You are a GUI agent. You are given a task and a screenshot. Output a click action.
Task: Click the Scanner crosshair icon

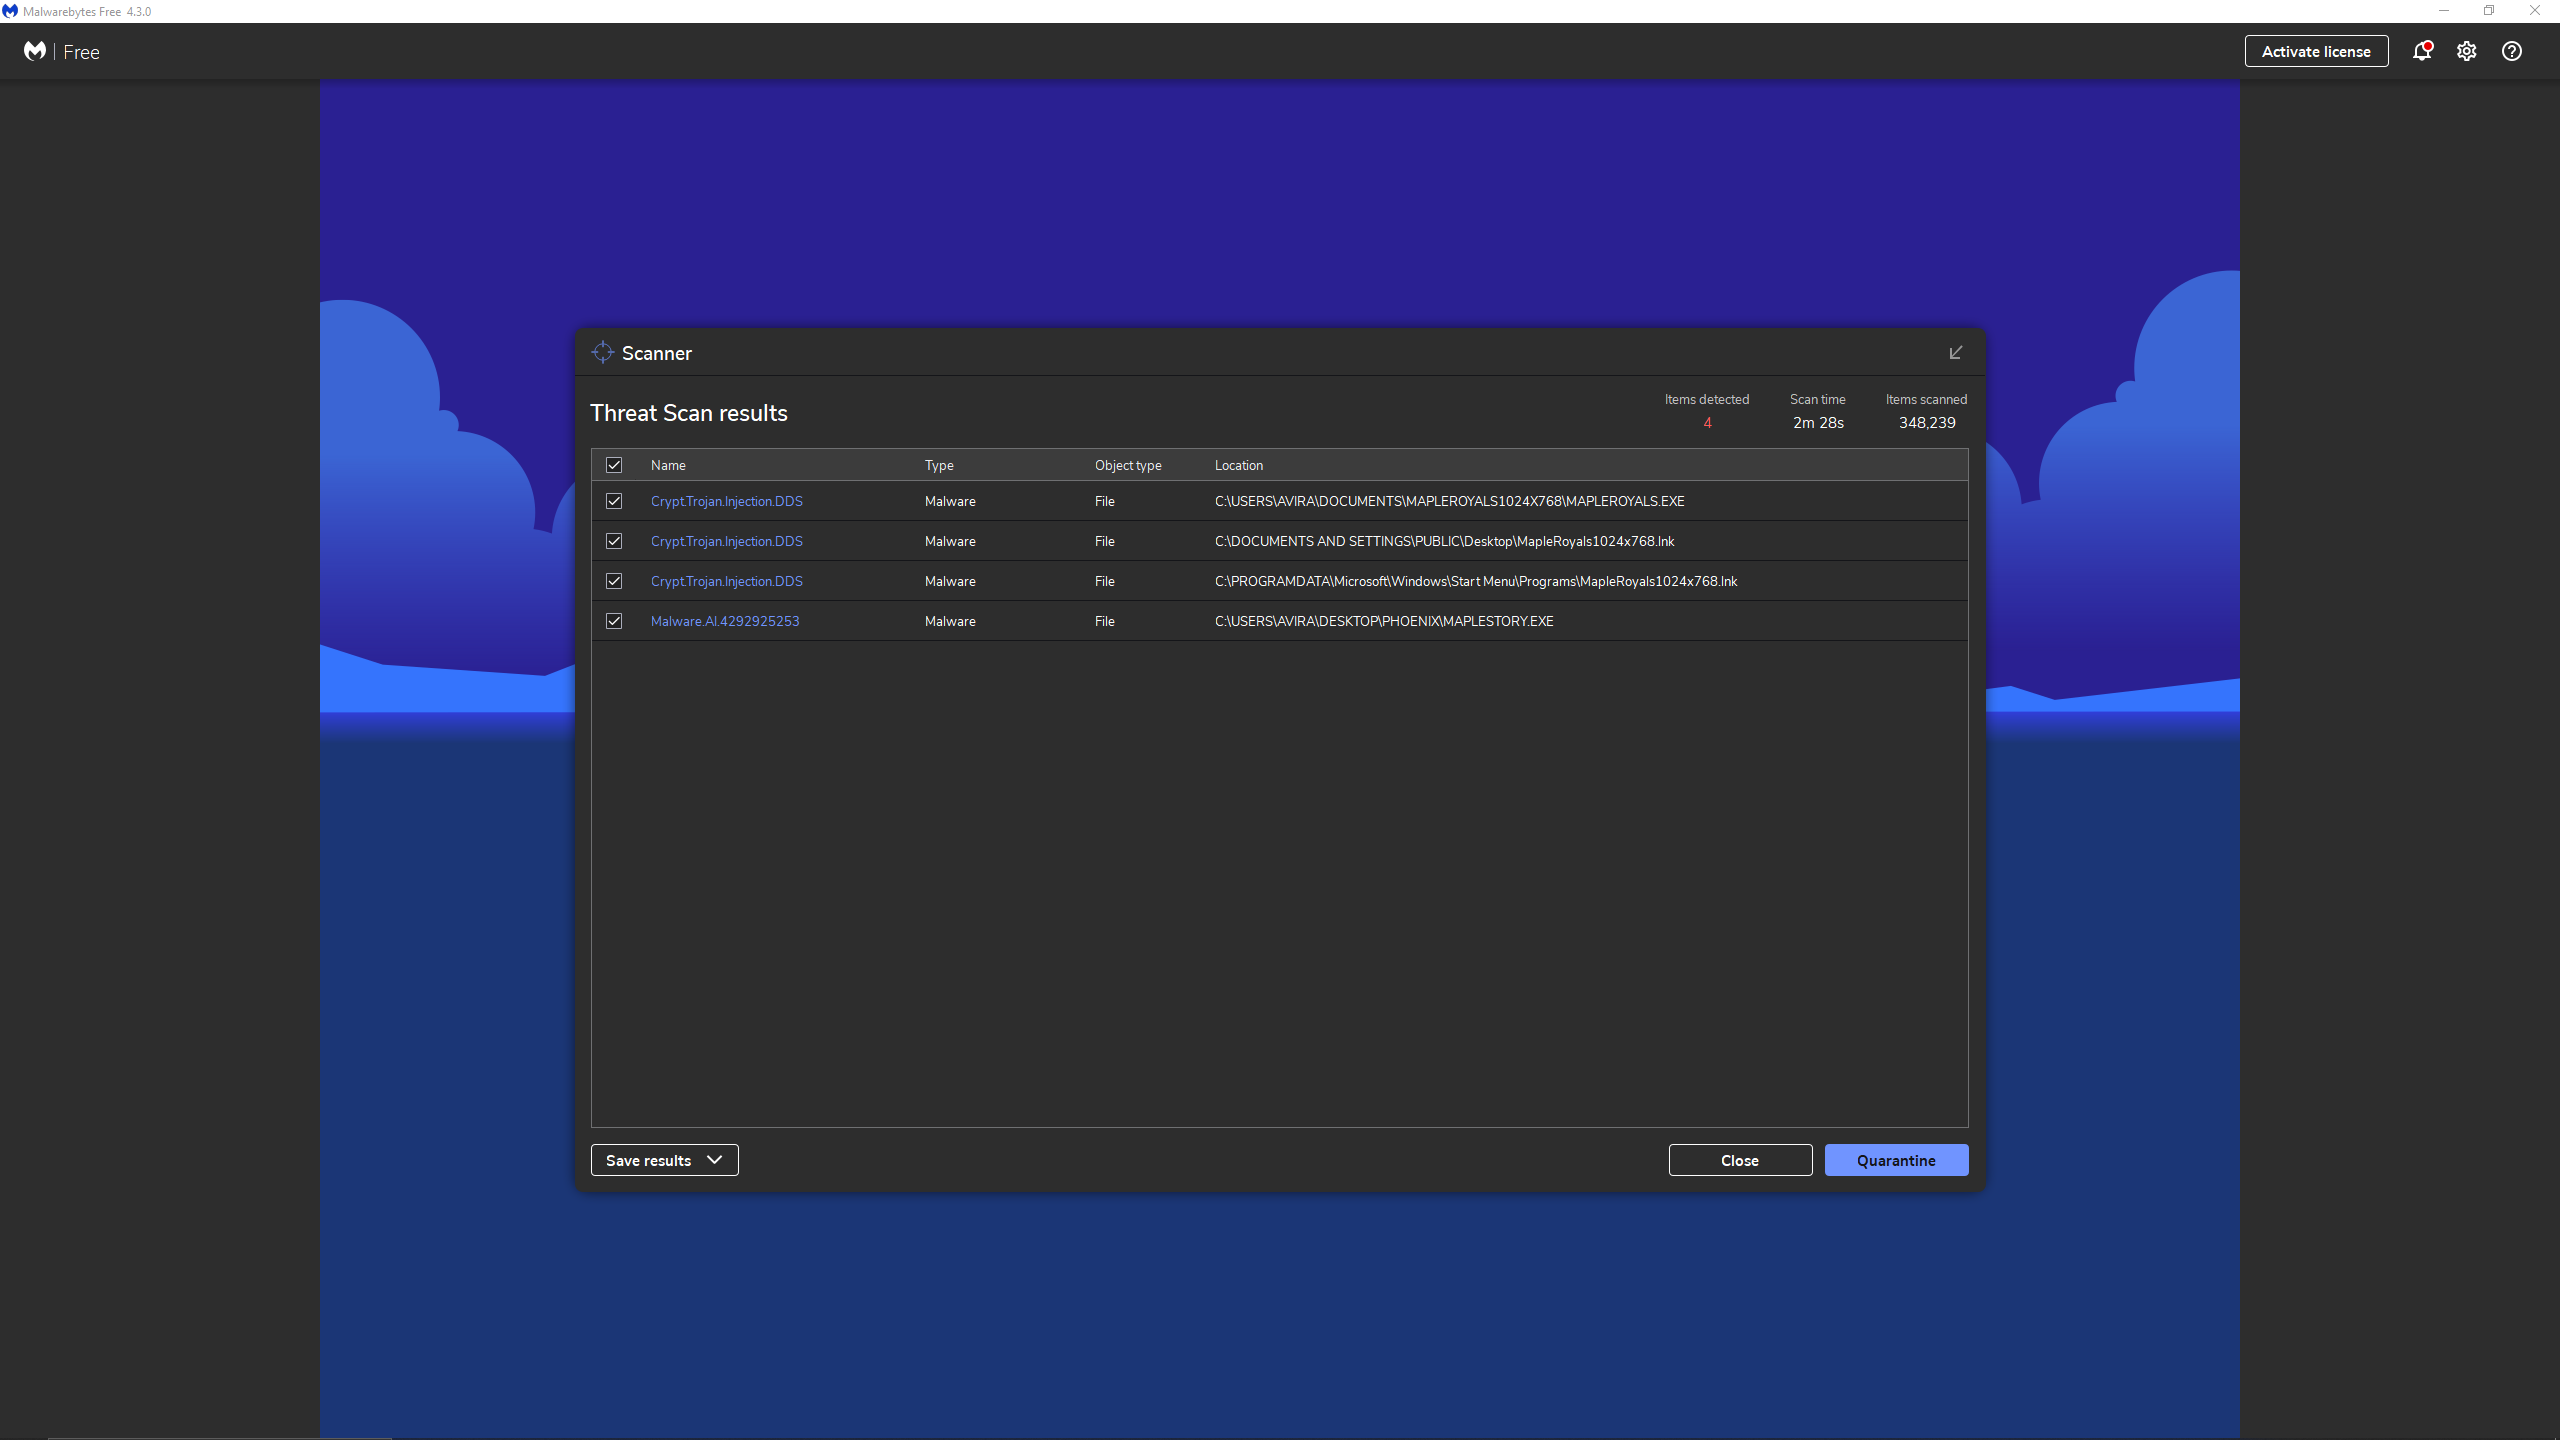click(x=602, y=353)
